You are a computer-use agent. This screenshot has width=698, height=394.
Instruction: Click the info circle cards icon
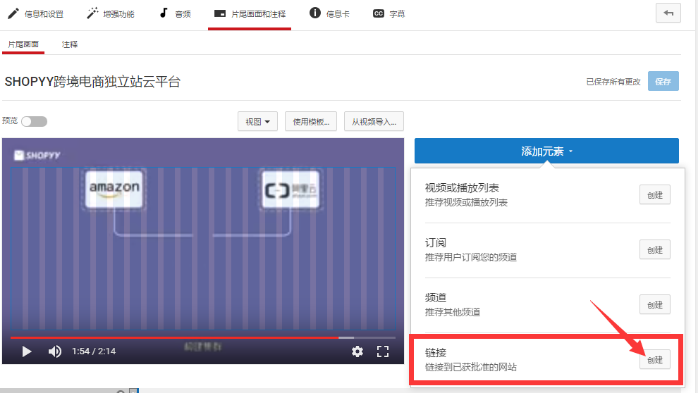[315, 13]
